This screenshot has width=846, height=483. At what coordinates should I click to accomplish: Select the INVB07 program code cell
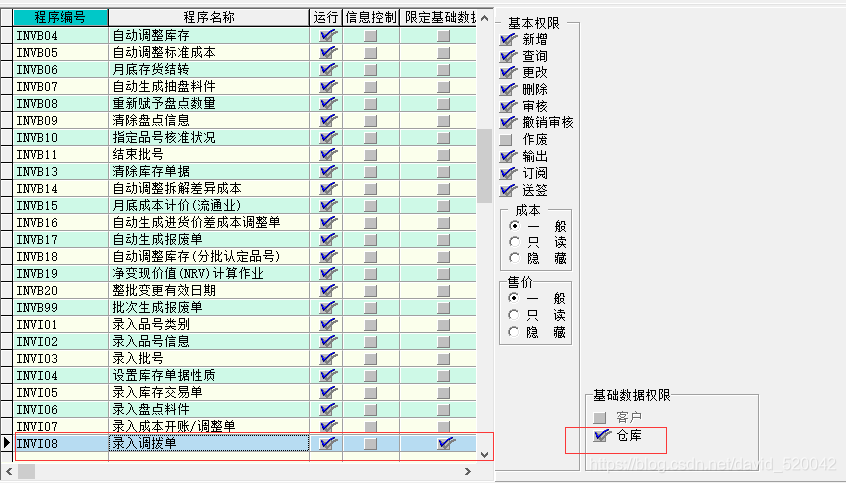click(x=60, y=87)
